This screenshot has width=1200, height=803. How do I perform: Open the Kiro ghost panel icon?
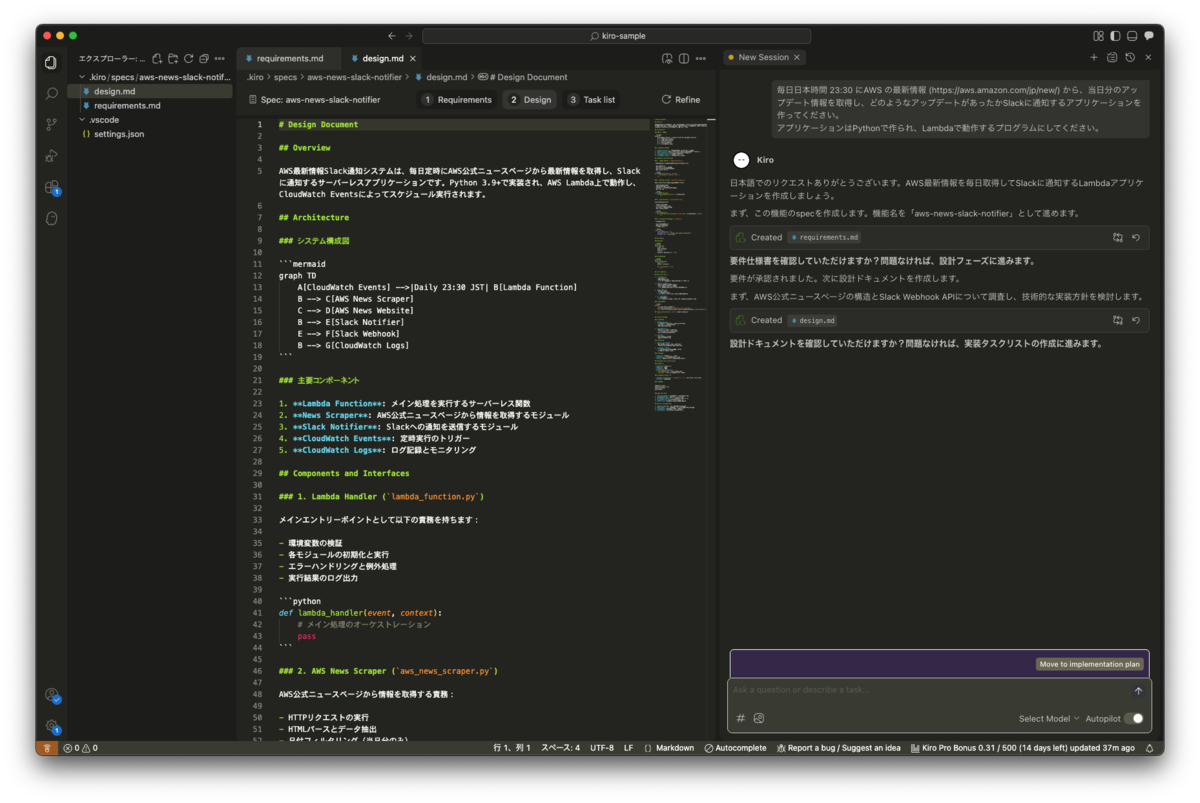click(x=51, y=218)
